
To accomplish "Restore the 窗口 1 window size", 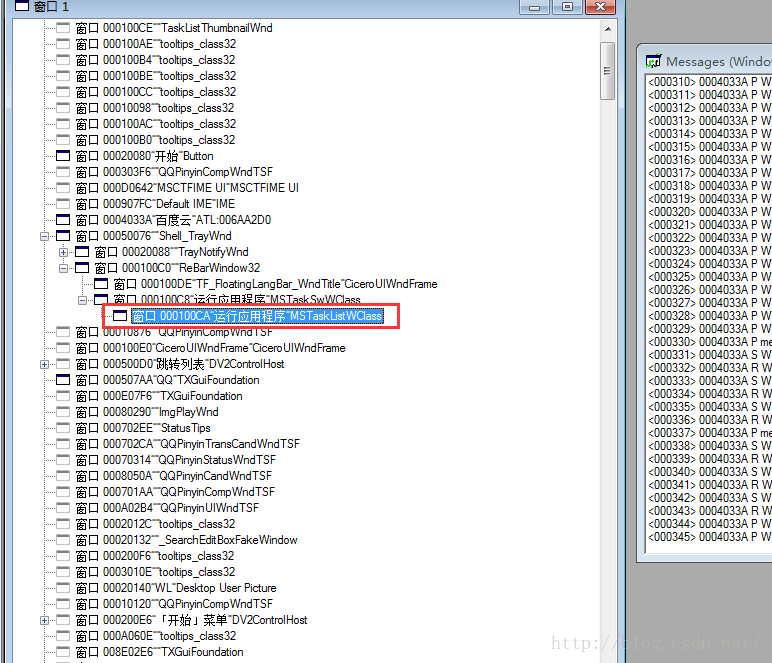I will 567,7.
